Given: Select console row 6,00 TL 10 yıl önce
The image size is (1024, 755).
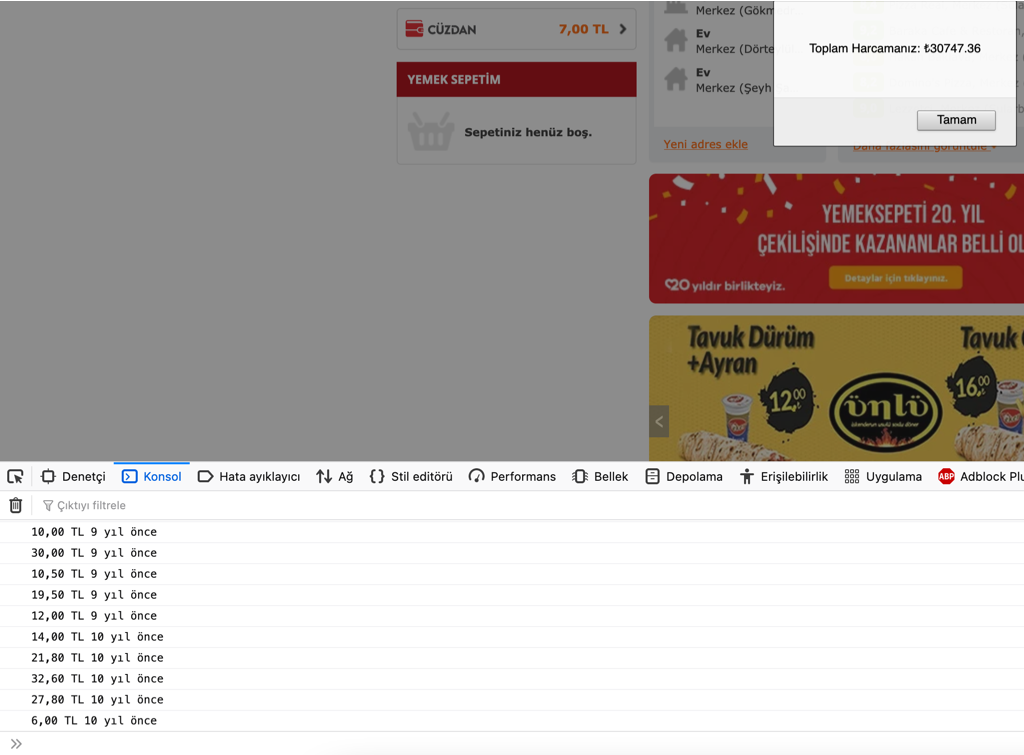Looking at the screenshot, I should coord(512,720).
